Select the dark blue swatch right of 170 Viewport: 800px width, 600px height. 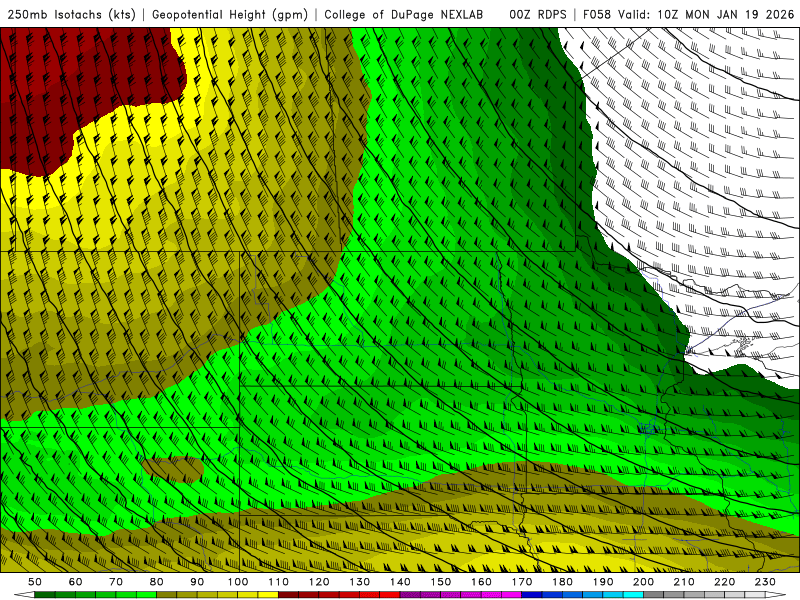click(532, 595)
